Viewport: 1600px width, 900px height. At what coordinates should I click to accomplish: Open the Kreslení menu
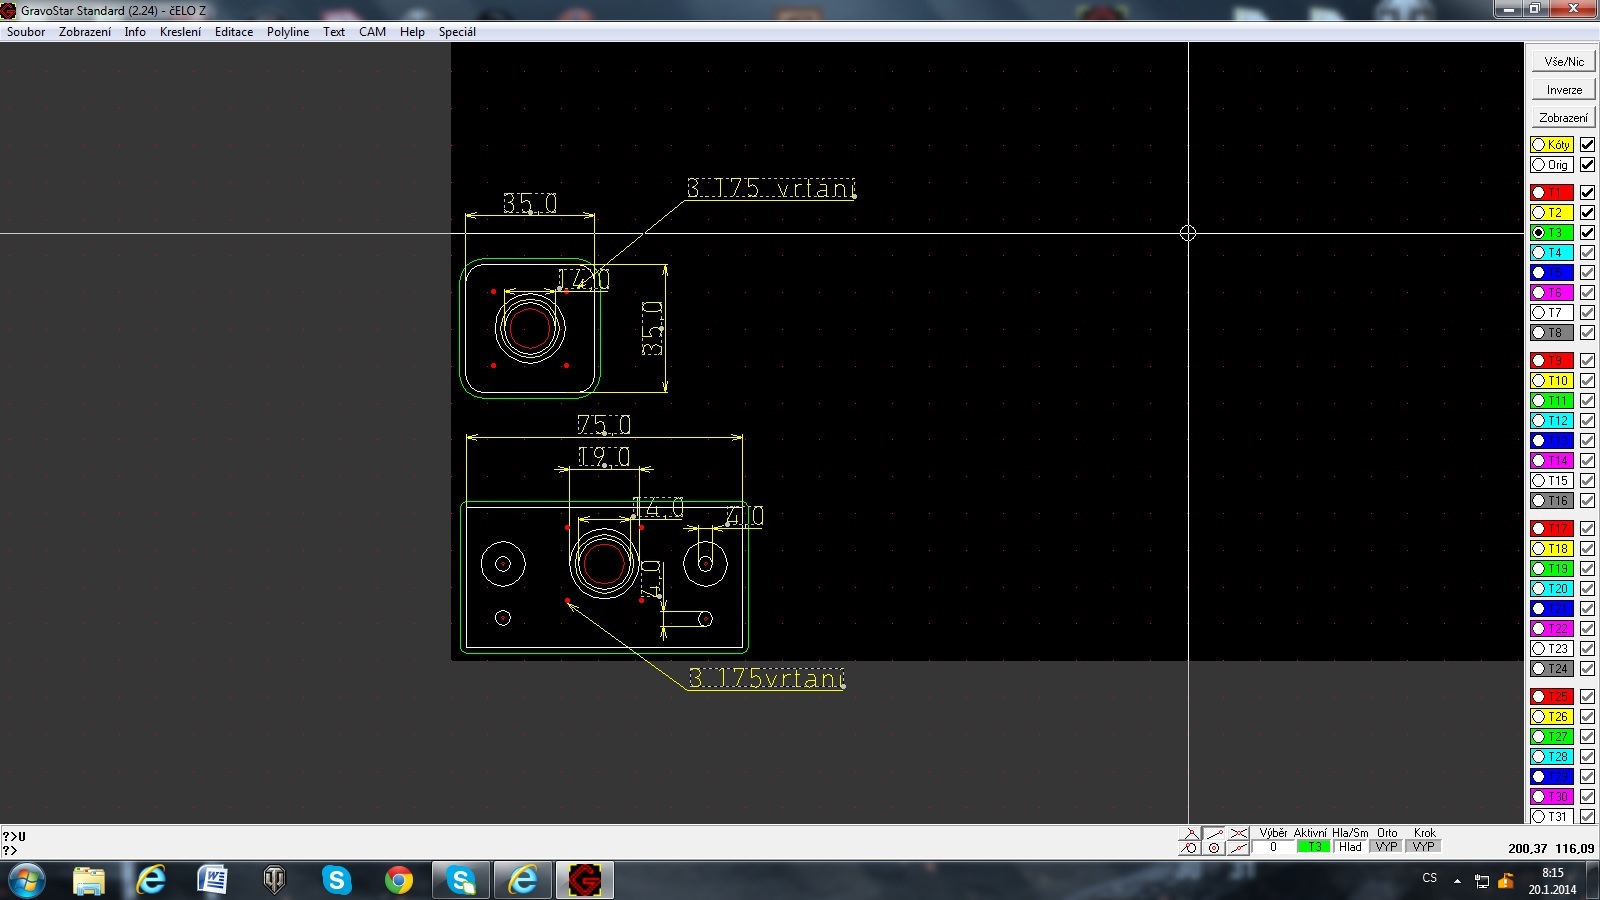click(x=180, y=32)
